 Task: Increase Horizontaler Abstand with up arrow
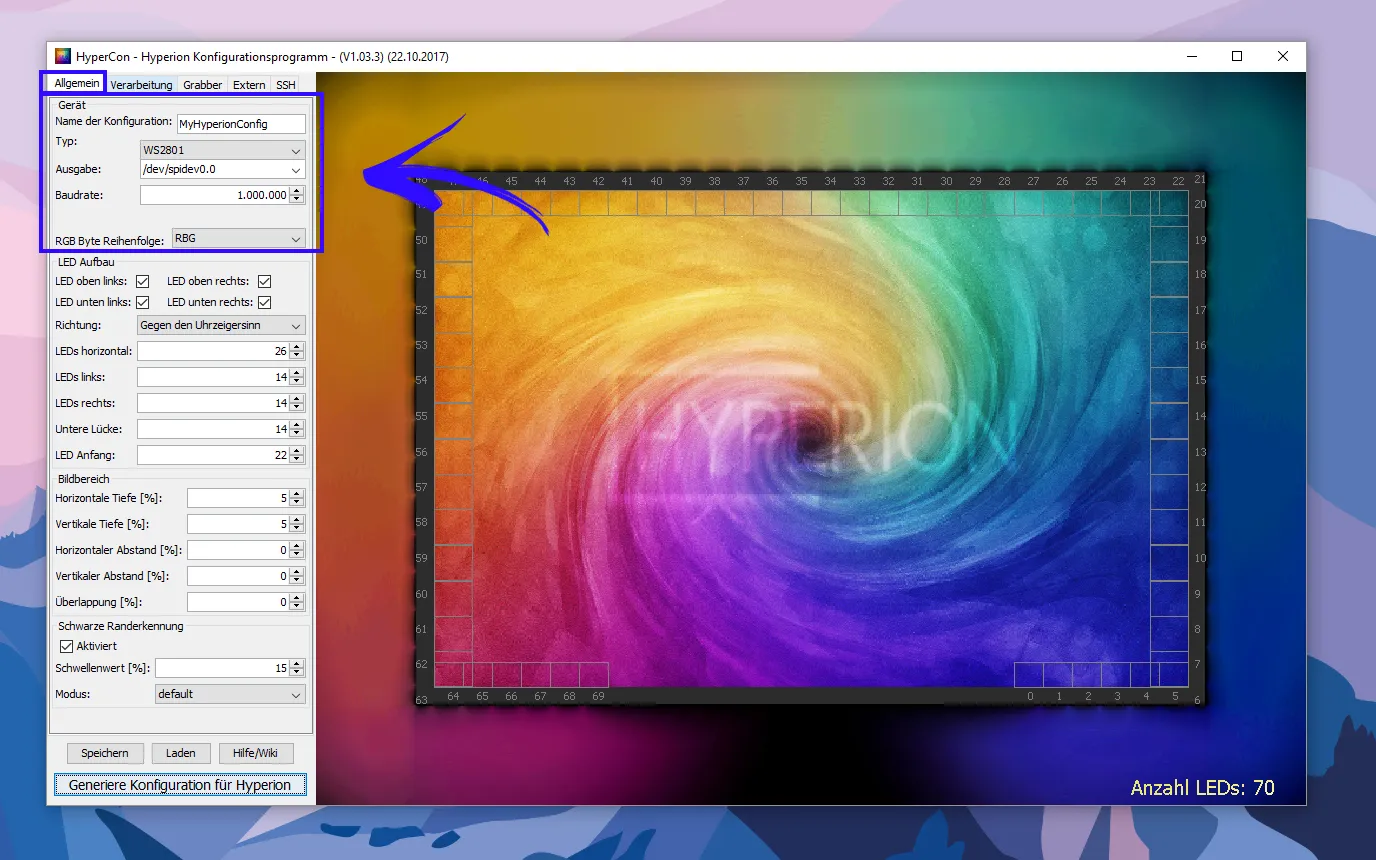click(x=297, y=546)
